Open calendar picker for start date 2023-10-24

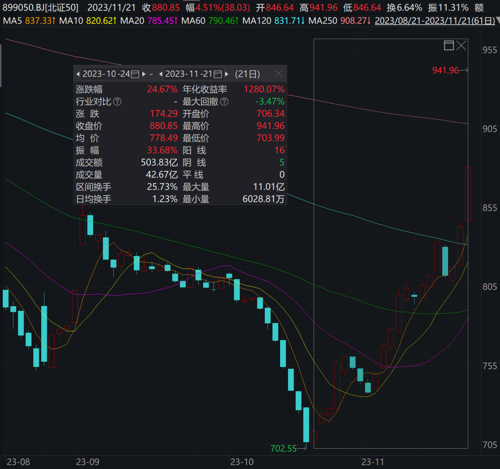(135, 74)
